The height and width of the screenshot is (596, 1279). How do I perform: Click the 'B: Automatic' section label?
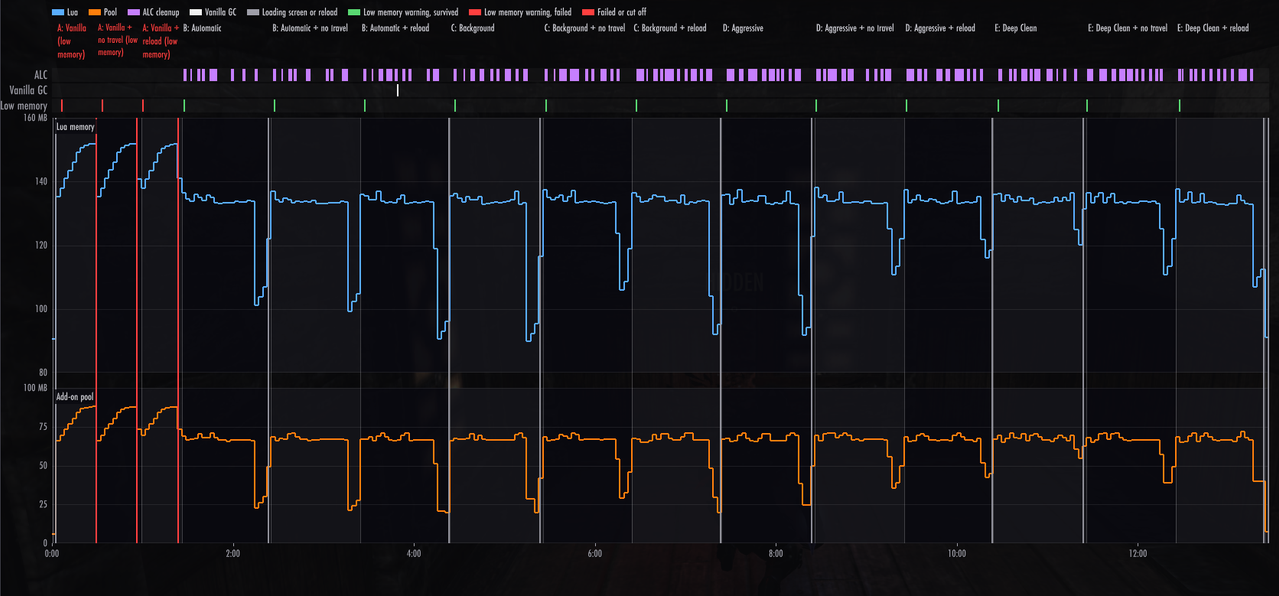(202, 28)
